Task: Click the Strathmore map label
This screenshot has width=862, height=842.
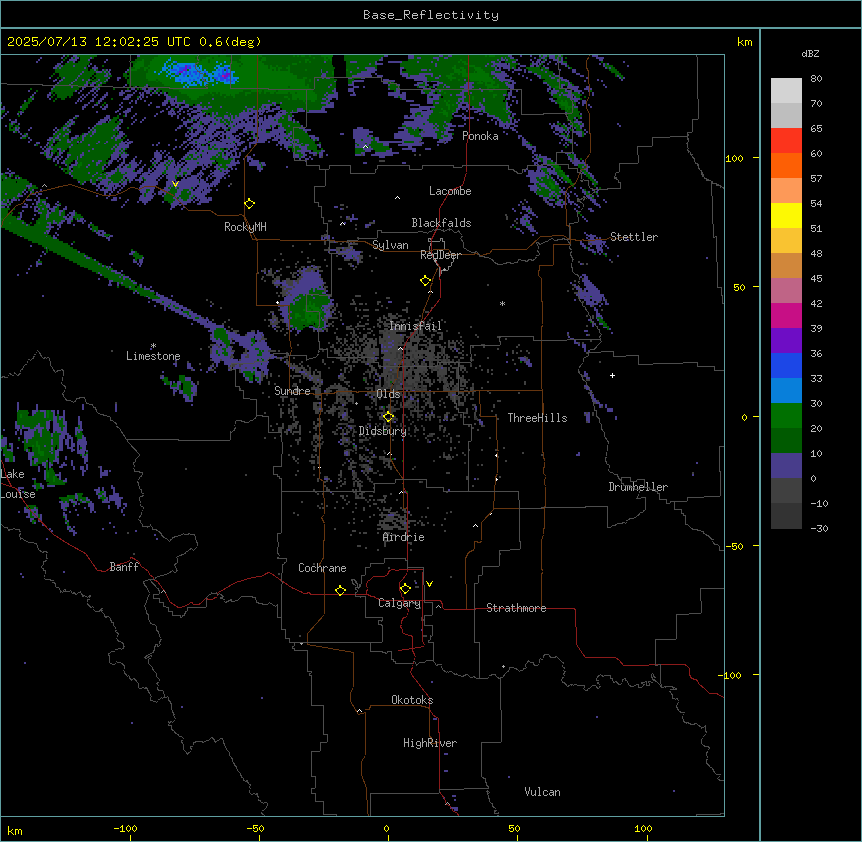Action: click(x=516, y=608)
